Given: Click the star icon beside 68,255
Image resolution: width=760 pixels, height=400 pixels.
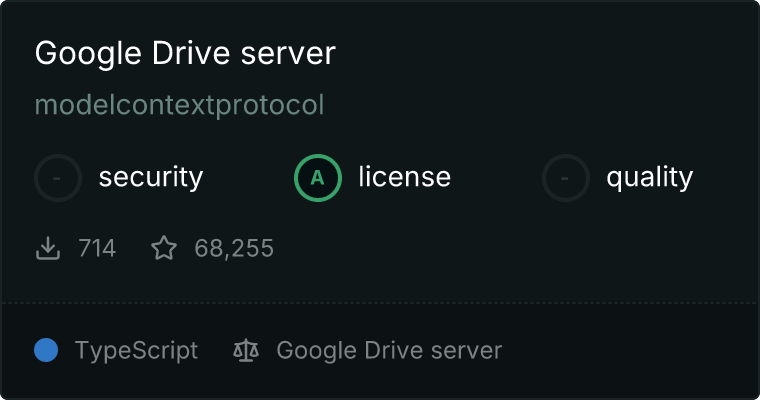Looking at the screenshot, I should [x=164, y=248].
